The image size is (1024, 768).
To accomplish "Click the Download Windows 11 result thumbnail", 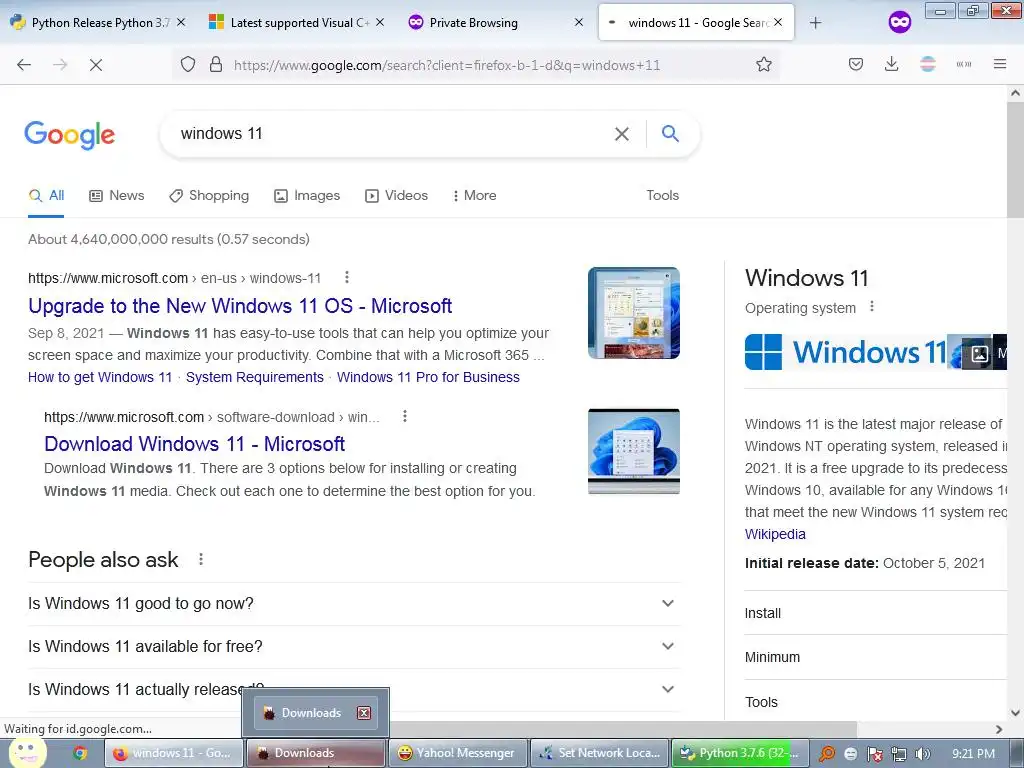I will (633, 451).
